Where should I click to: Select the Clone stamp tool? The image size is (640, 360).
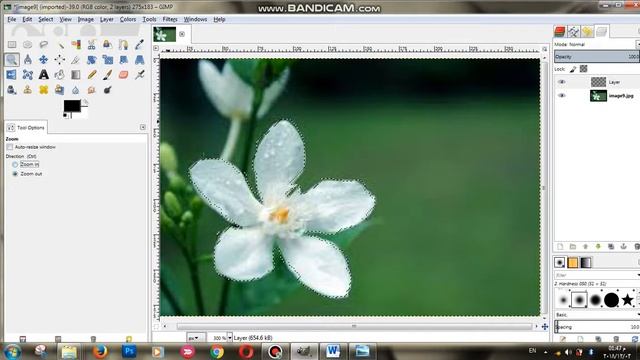[27, 90]
